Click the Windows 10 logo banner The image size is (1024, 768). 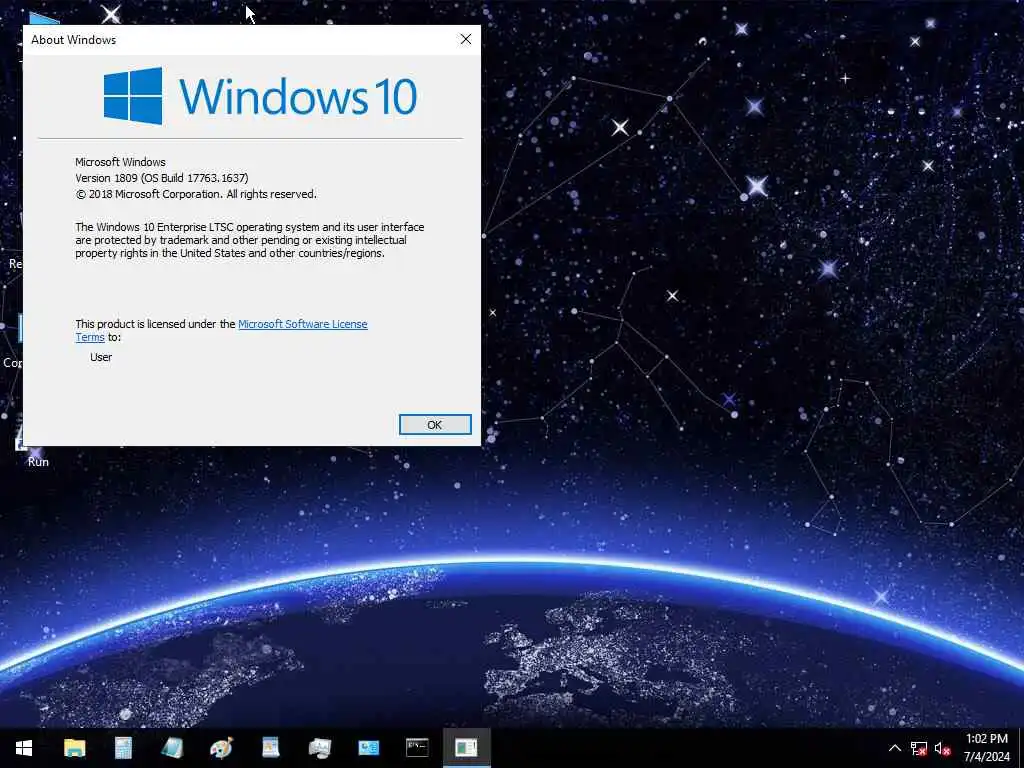pyautogui.click(x=261, y=96)
